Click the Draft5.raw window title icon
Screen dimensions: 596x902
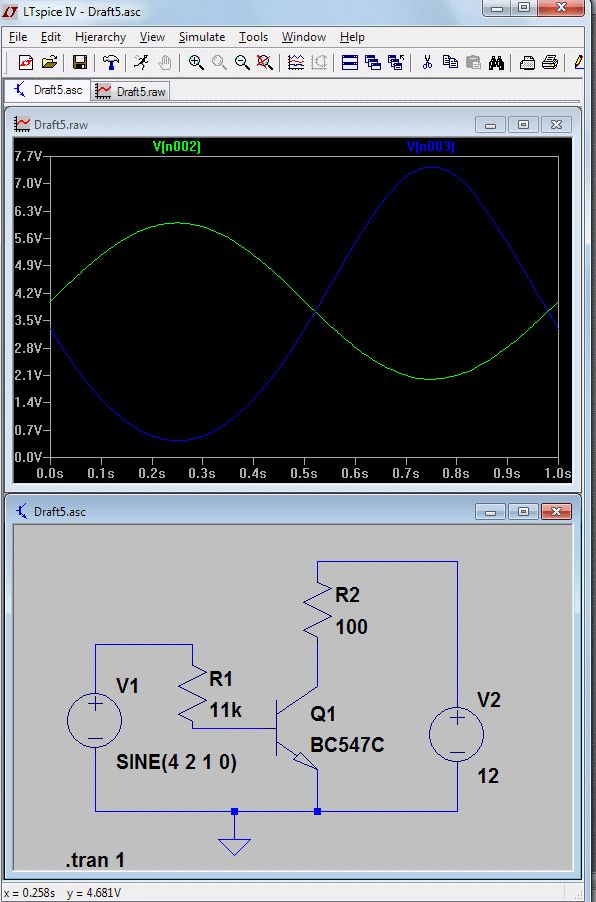[x=22, y=124]
